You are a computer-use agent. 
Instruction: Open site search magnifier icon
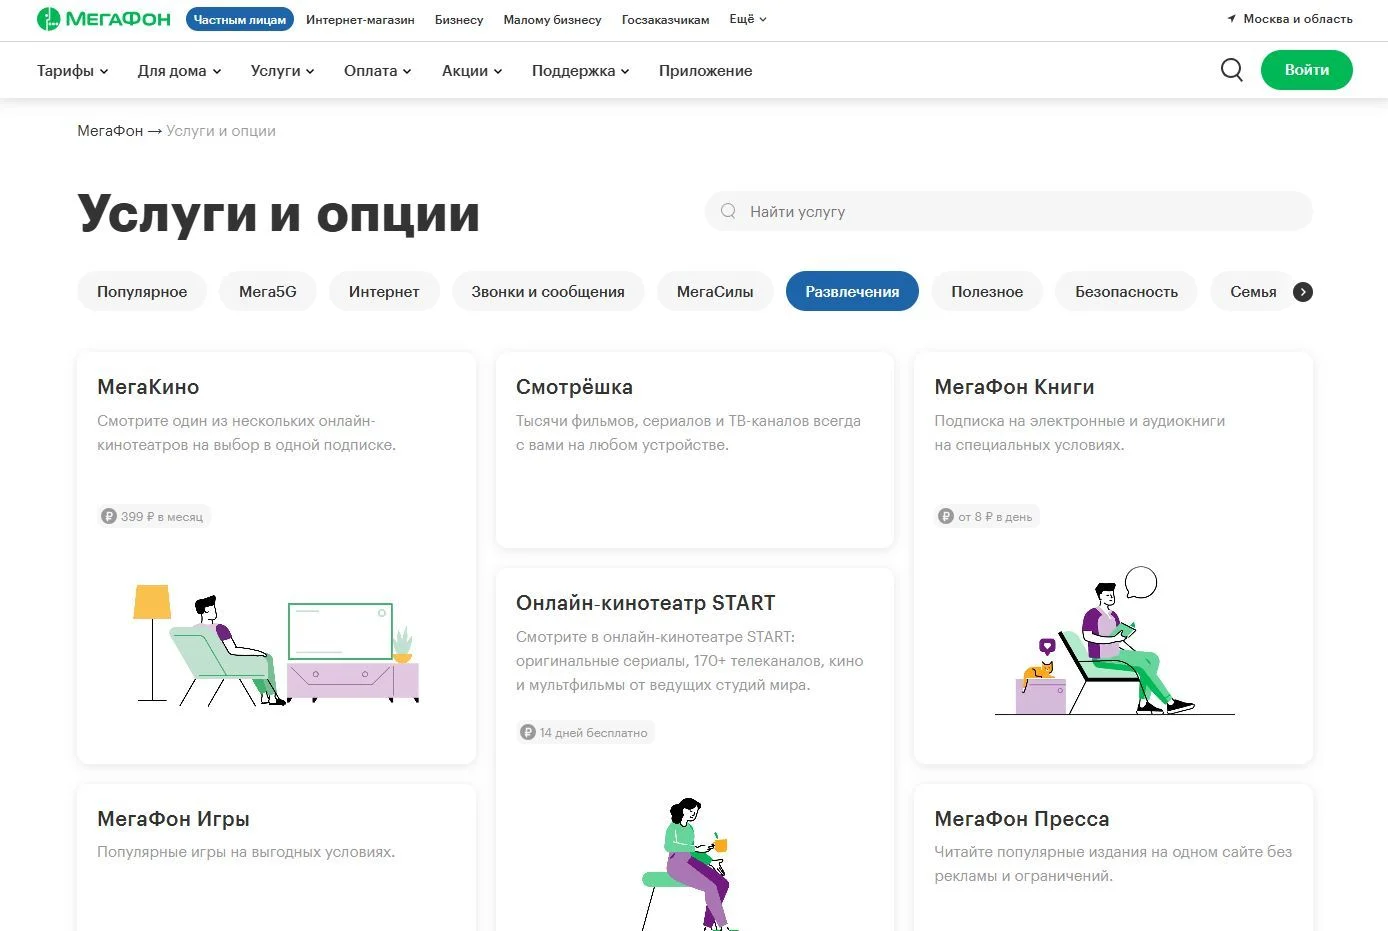1232,70
